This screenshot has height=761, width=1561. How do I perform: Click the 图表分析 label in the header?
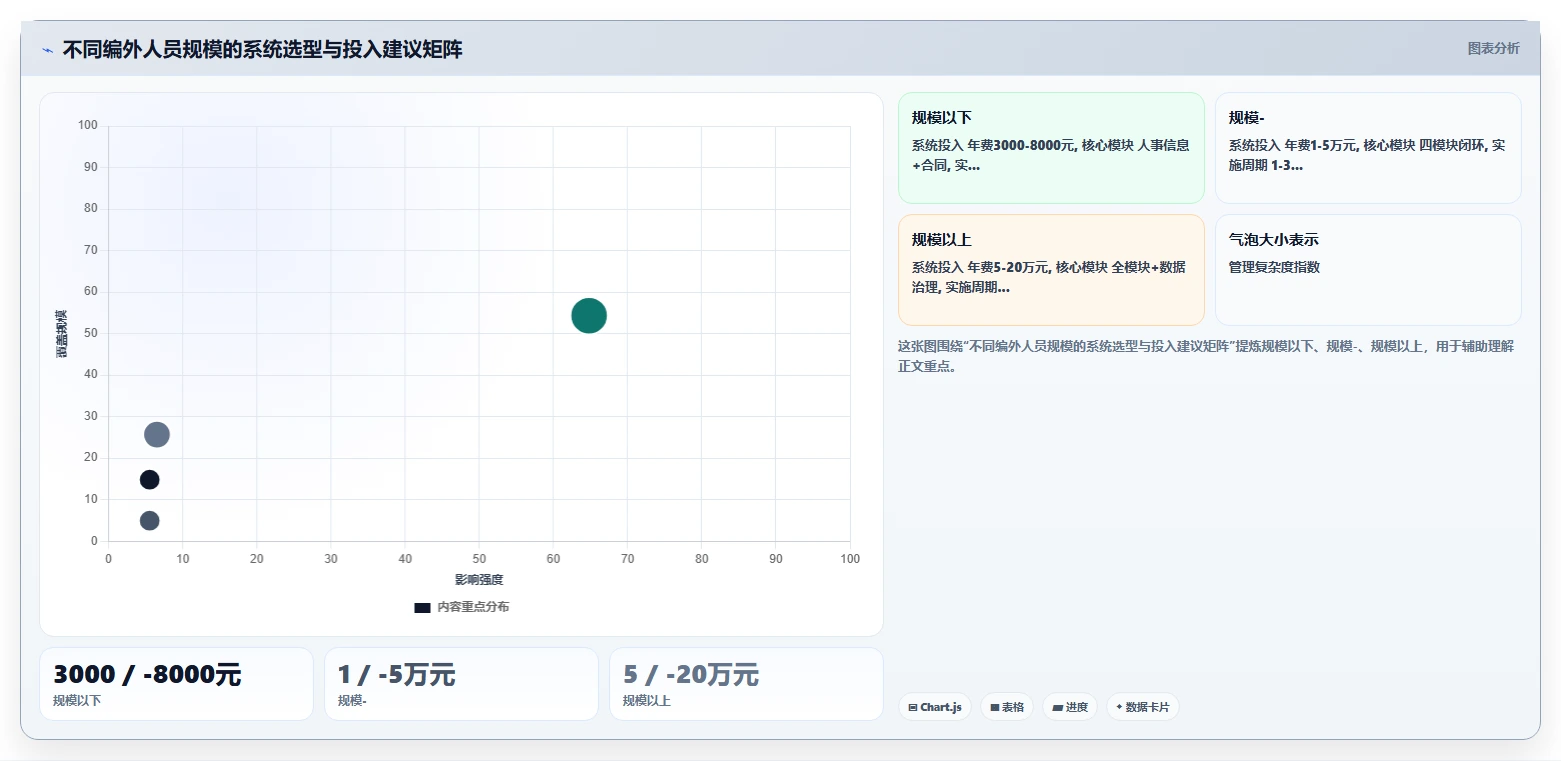1493,48
